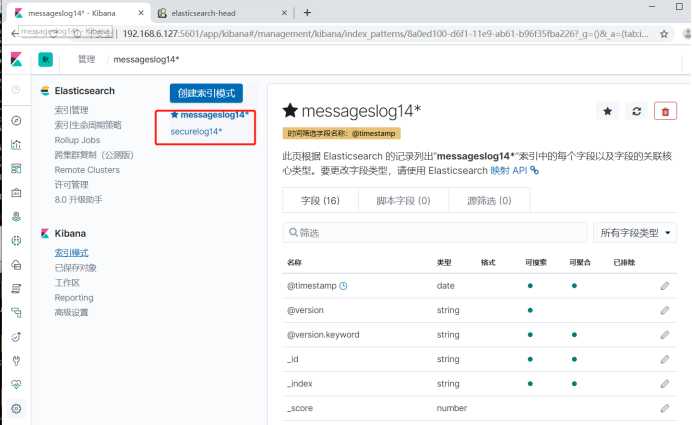The height and width of the screenshot is (425, 692).
Task: Edit the @timestamp field pencil
Action: click(x=665, y=286)
